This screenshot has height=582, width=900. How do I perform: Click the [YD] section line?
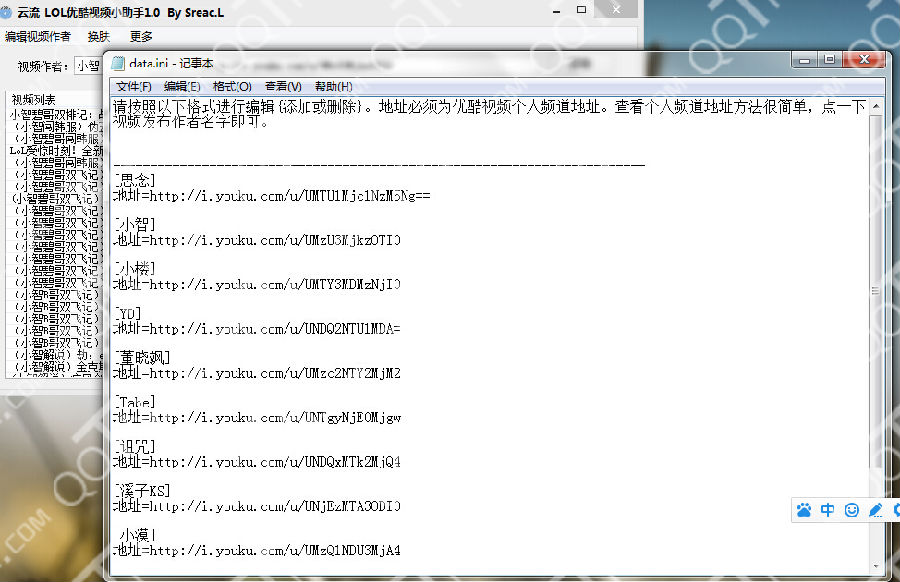(x=127, y=313)
